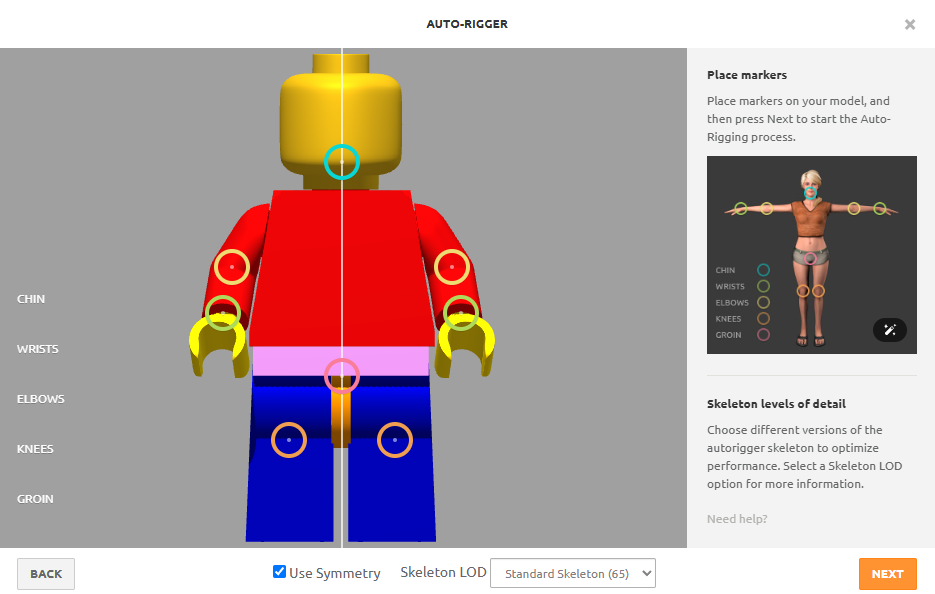Open the Skeleton LOD dropdown

572,573
